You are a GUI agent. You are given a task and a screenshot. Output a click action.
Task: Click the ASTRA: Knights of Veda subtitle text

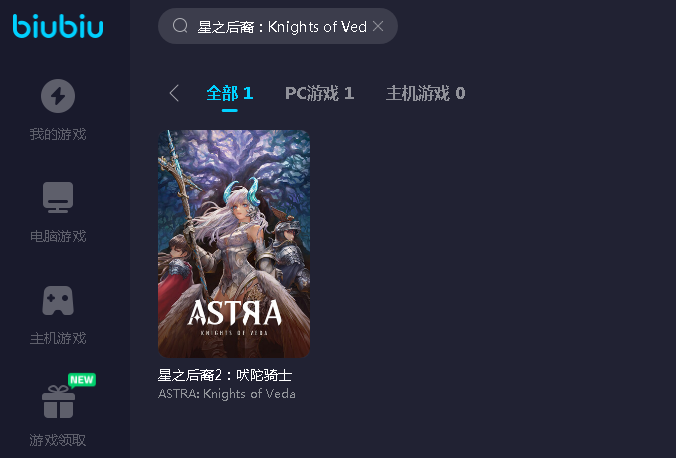(227, 394)
